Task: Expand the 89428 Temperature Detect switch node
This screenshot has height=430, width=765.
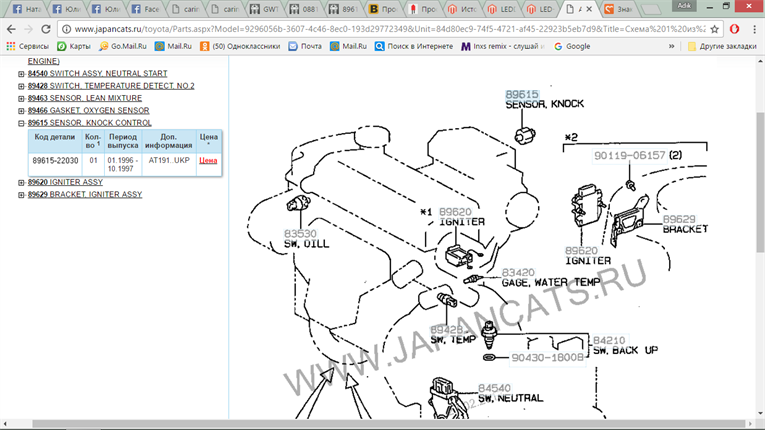Action: (22, 86)
